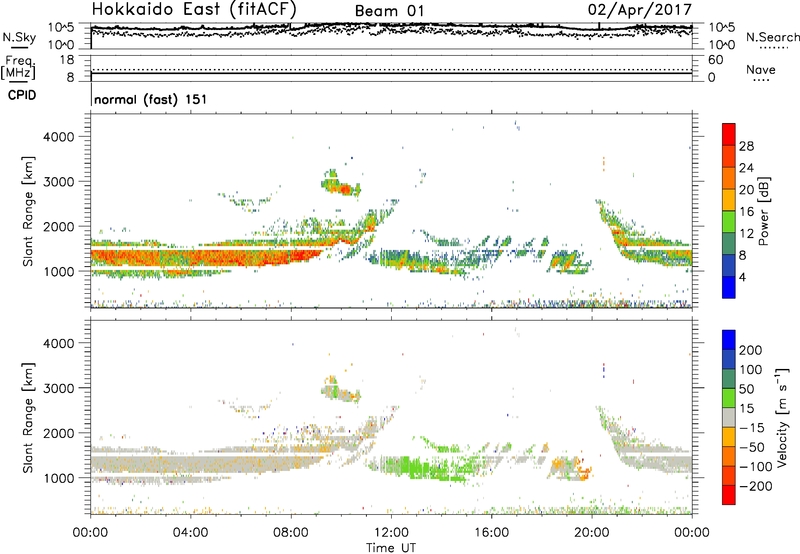The image size is (800, 554).
Task: Click the '16:00' time tick label
Action: [x=491, y=533]
